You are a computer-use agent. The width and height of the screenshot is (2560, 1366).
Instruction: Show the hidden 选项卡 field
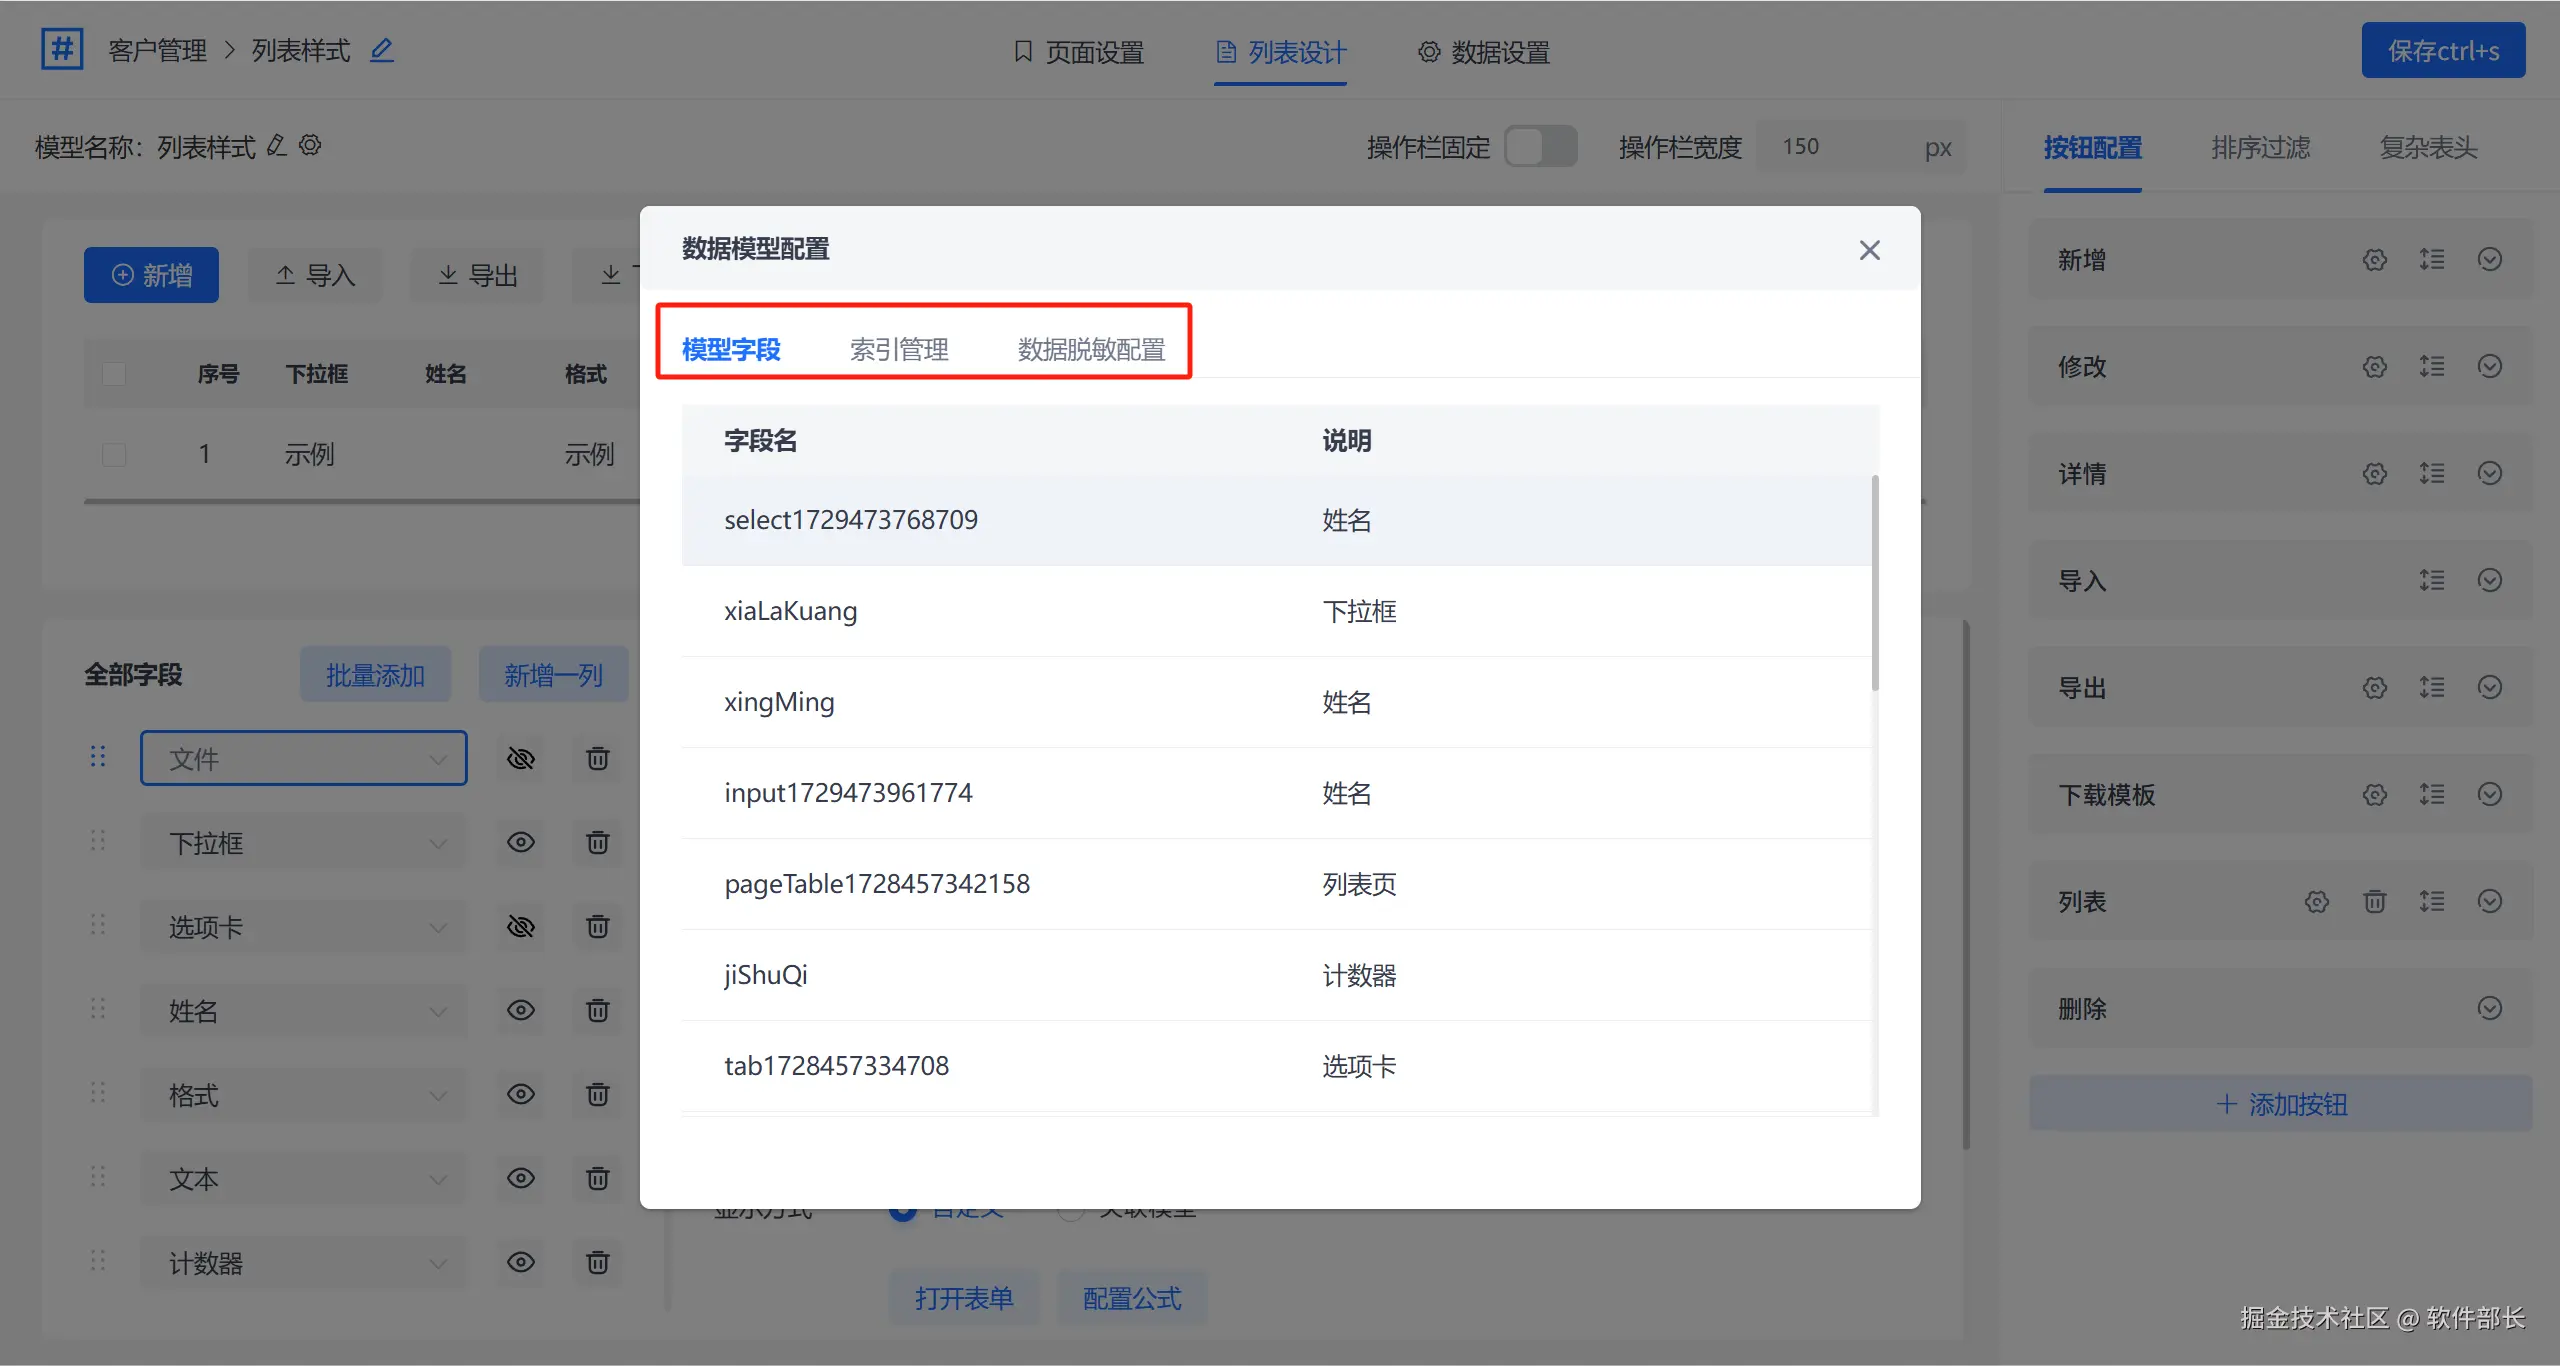click(x=520, y=927)
